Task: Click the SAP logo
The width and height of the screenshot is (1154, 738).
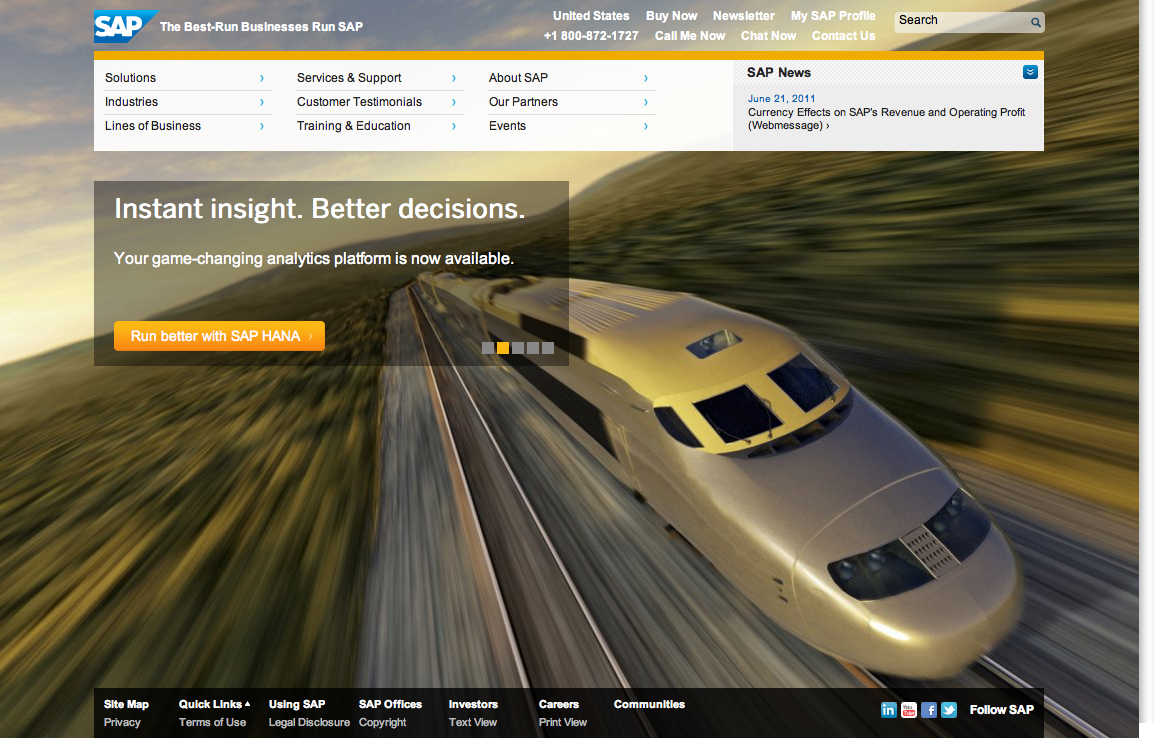Action: tap(125, 26)
